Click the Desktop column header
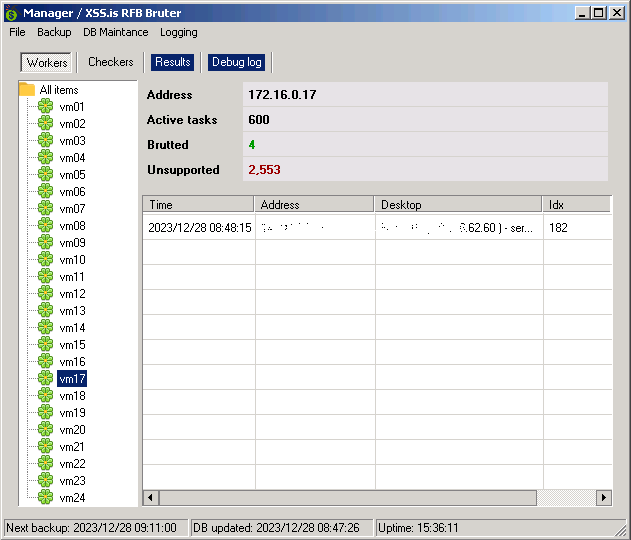This screenshot has height=540, width=631. [x=458, y=204]
